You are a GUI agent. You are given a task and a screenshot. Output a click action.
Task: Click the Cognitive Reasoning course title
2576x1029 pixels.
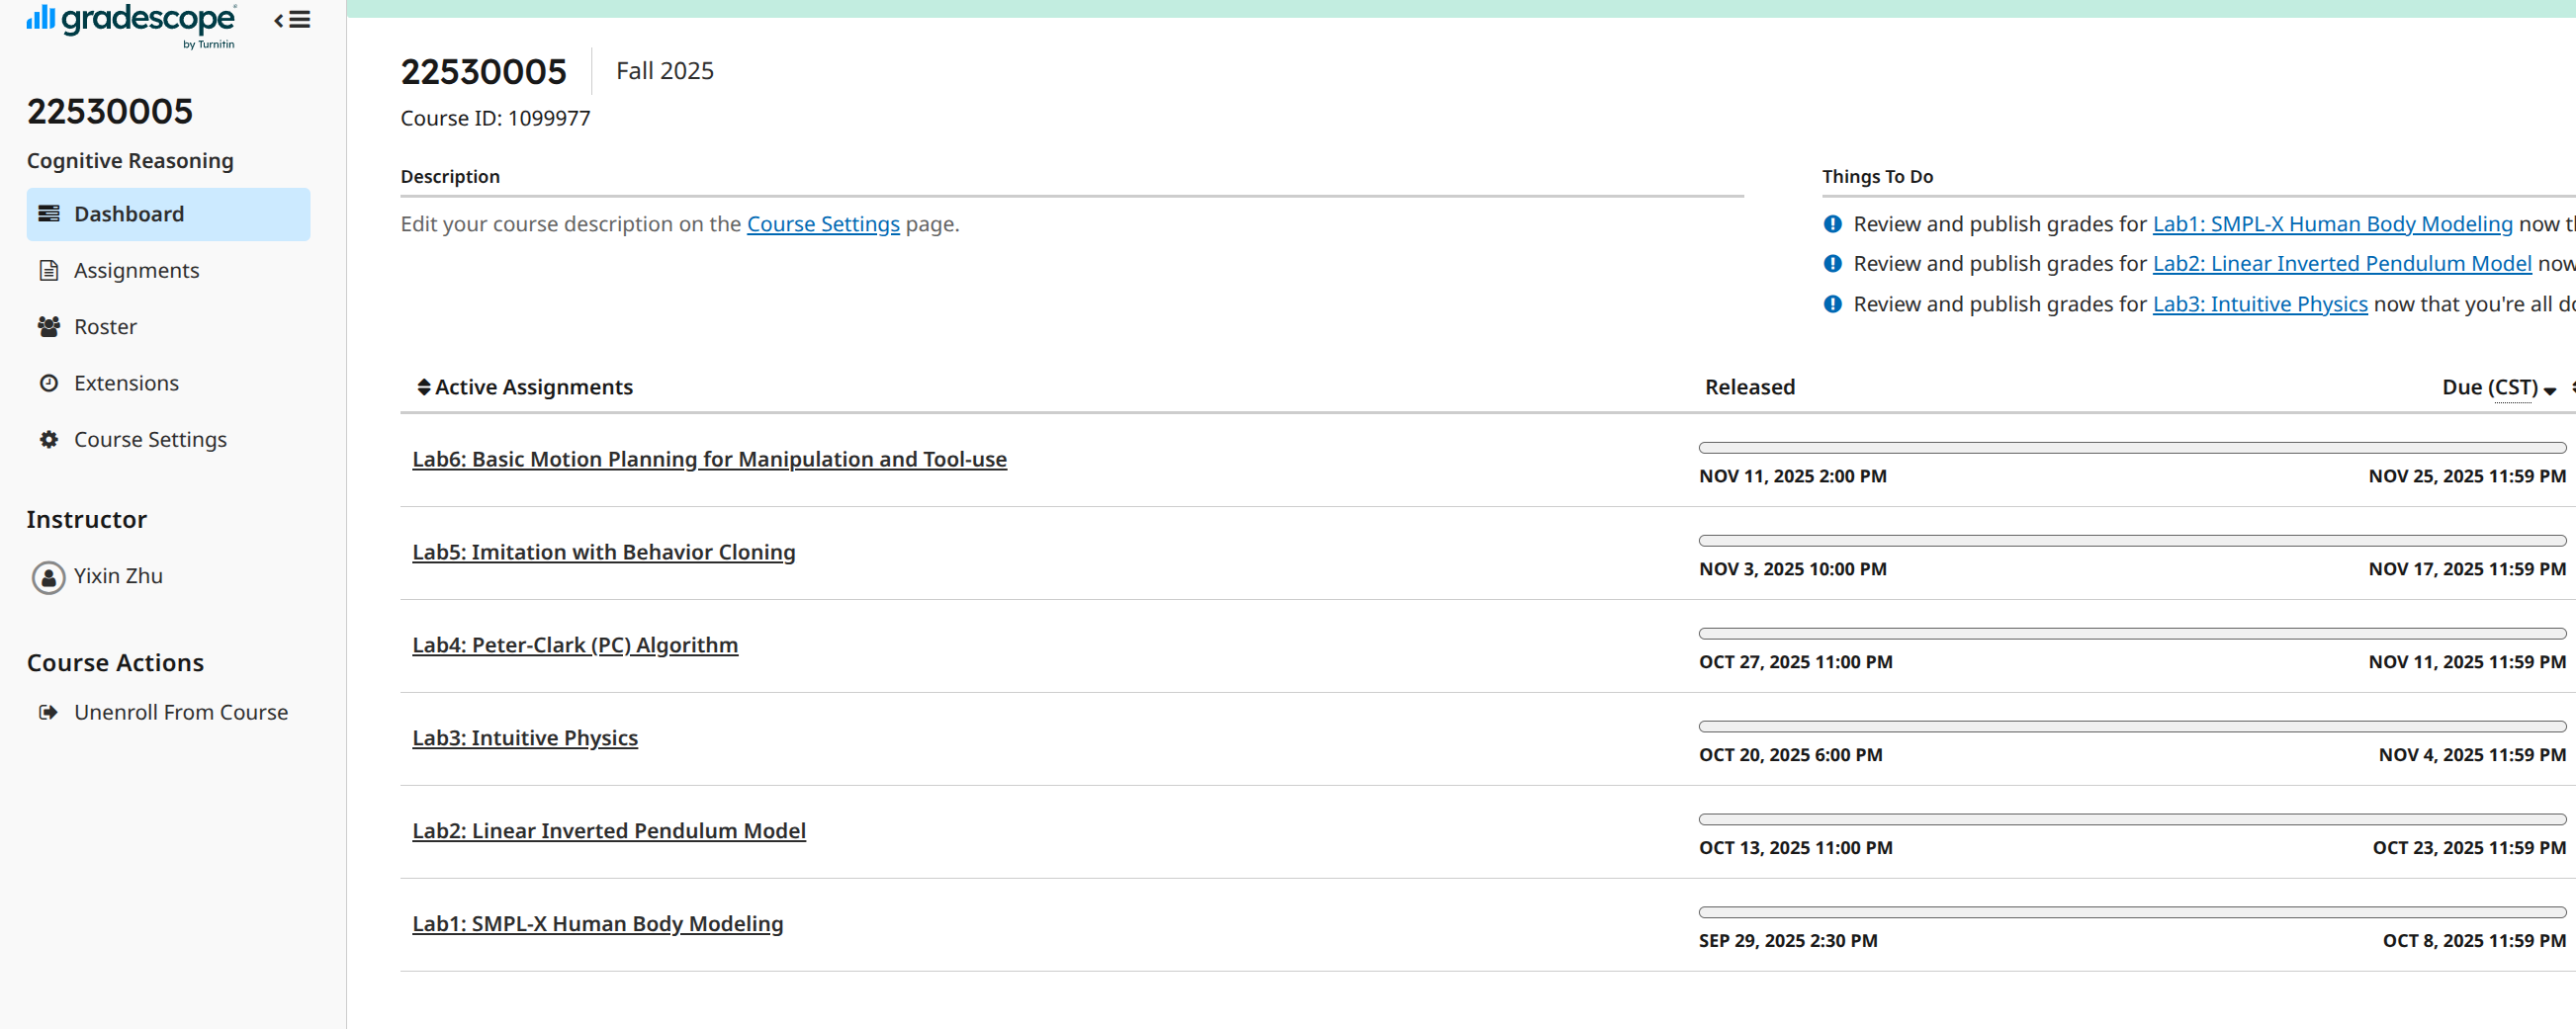pyautogui.click(x=130, y=161)
